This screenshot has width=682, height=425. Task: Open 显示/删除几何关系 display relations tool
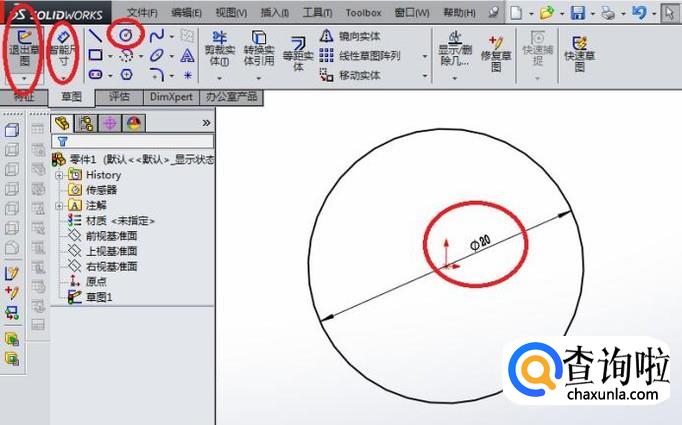click(455, 49)
